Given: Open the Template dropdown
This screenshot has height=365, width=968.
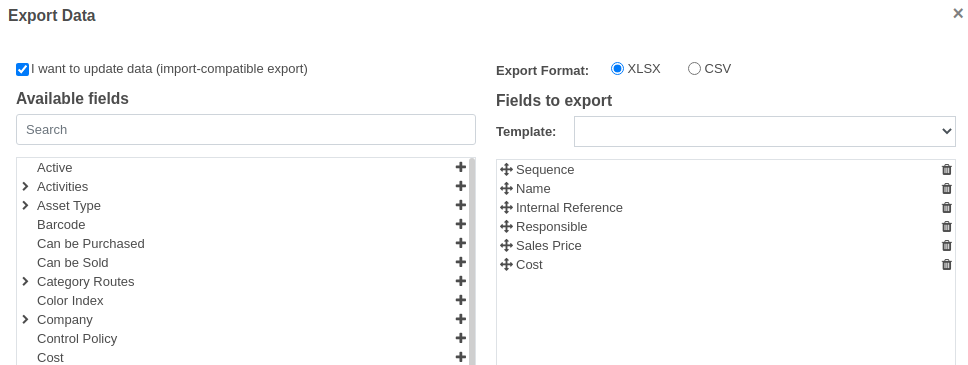Looking at the screenshot, I should [x=765, y=131].
